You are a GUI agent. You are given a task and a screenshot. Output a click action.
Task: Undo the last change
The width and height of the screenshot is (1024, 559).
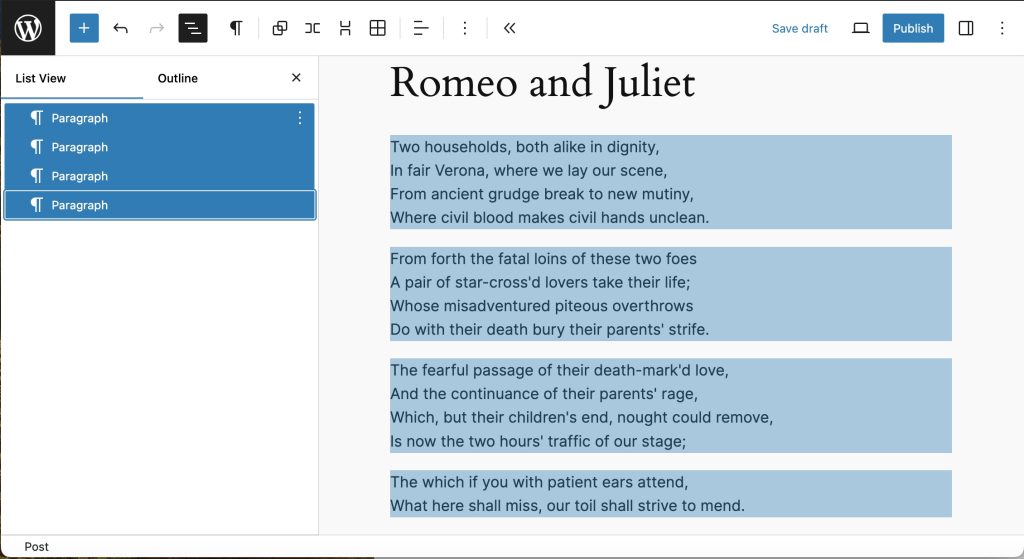click(120, 28)
